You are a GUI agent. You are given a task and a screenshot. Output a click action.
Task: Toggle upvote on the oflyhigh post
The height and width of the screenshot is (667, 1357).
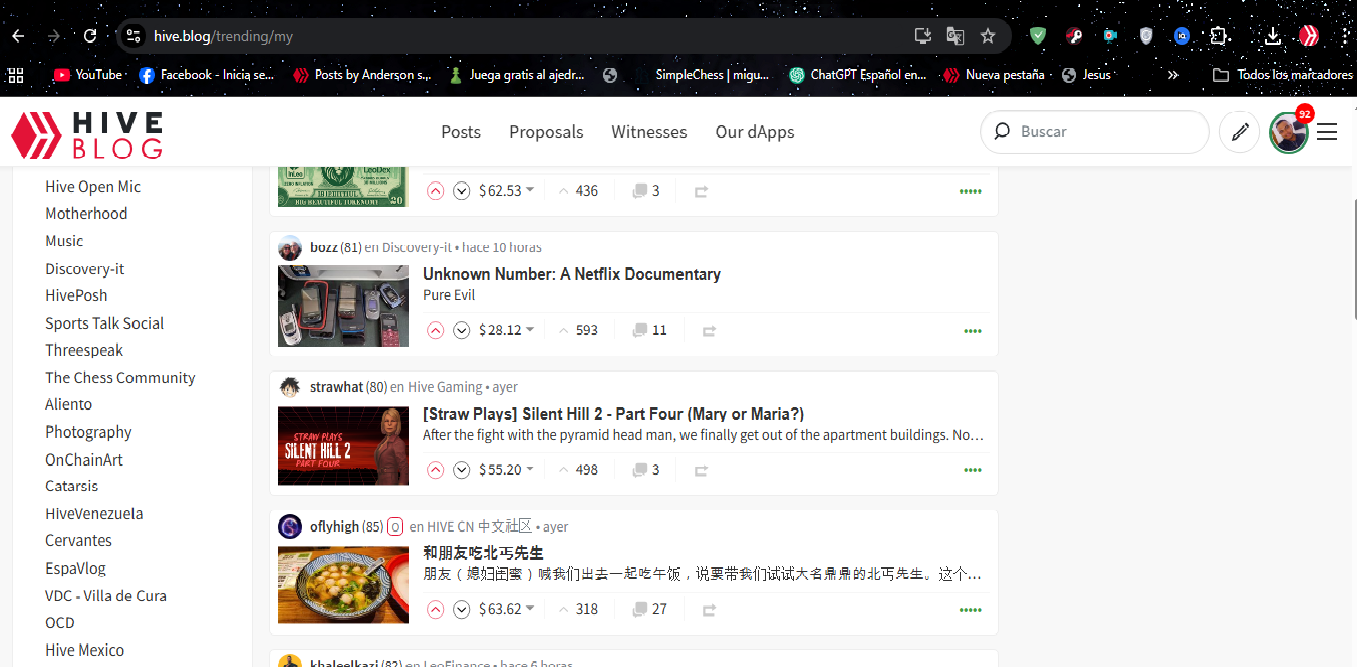tap(435, 609)
